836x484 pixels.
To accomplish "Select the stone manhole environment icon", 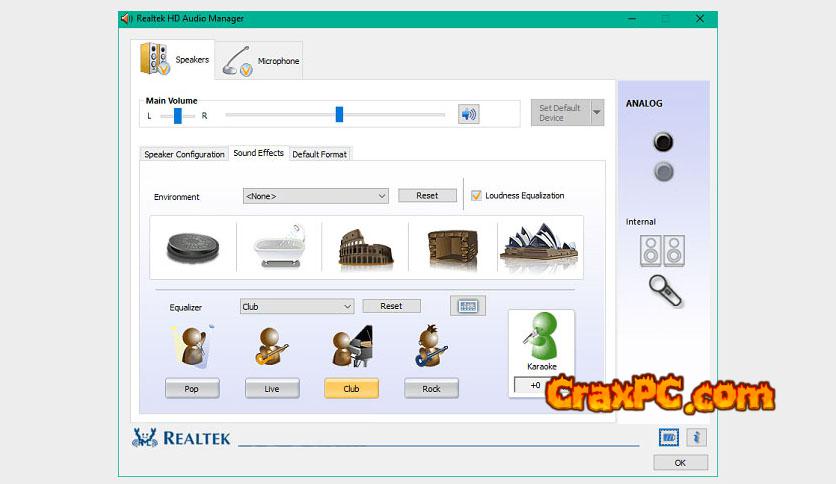I will 193,248.
